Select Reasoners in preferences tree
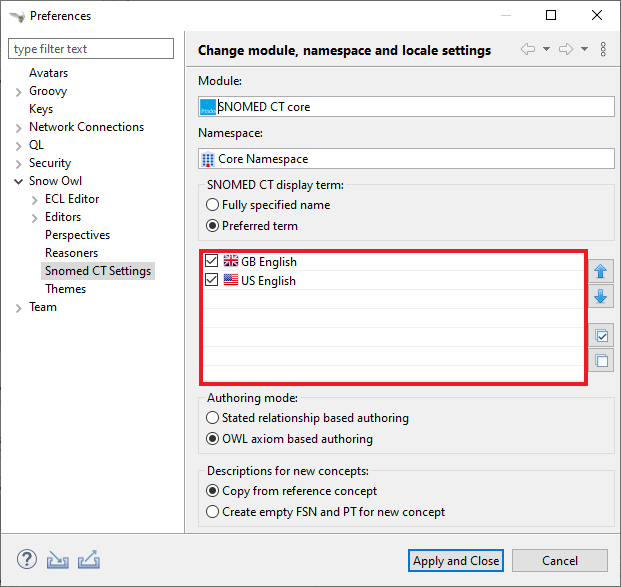The height and width of the screenshot is (587, 621). pyautogui.click(x=71, y=253)
